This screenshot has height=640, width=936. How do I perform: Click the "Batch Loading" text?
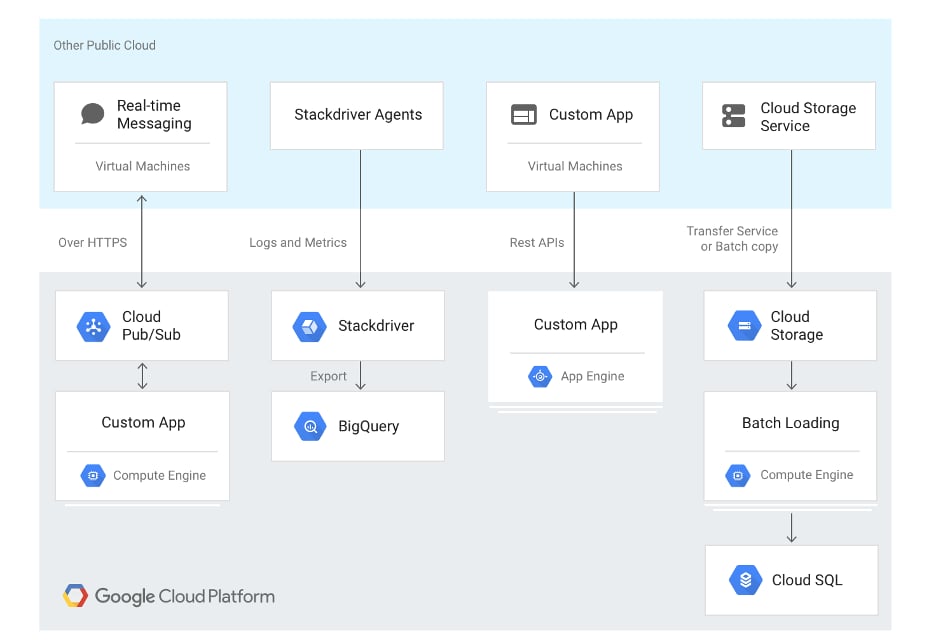790,423
